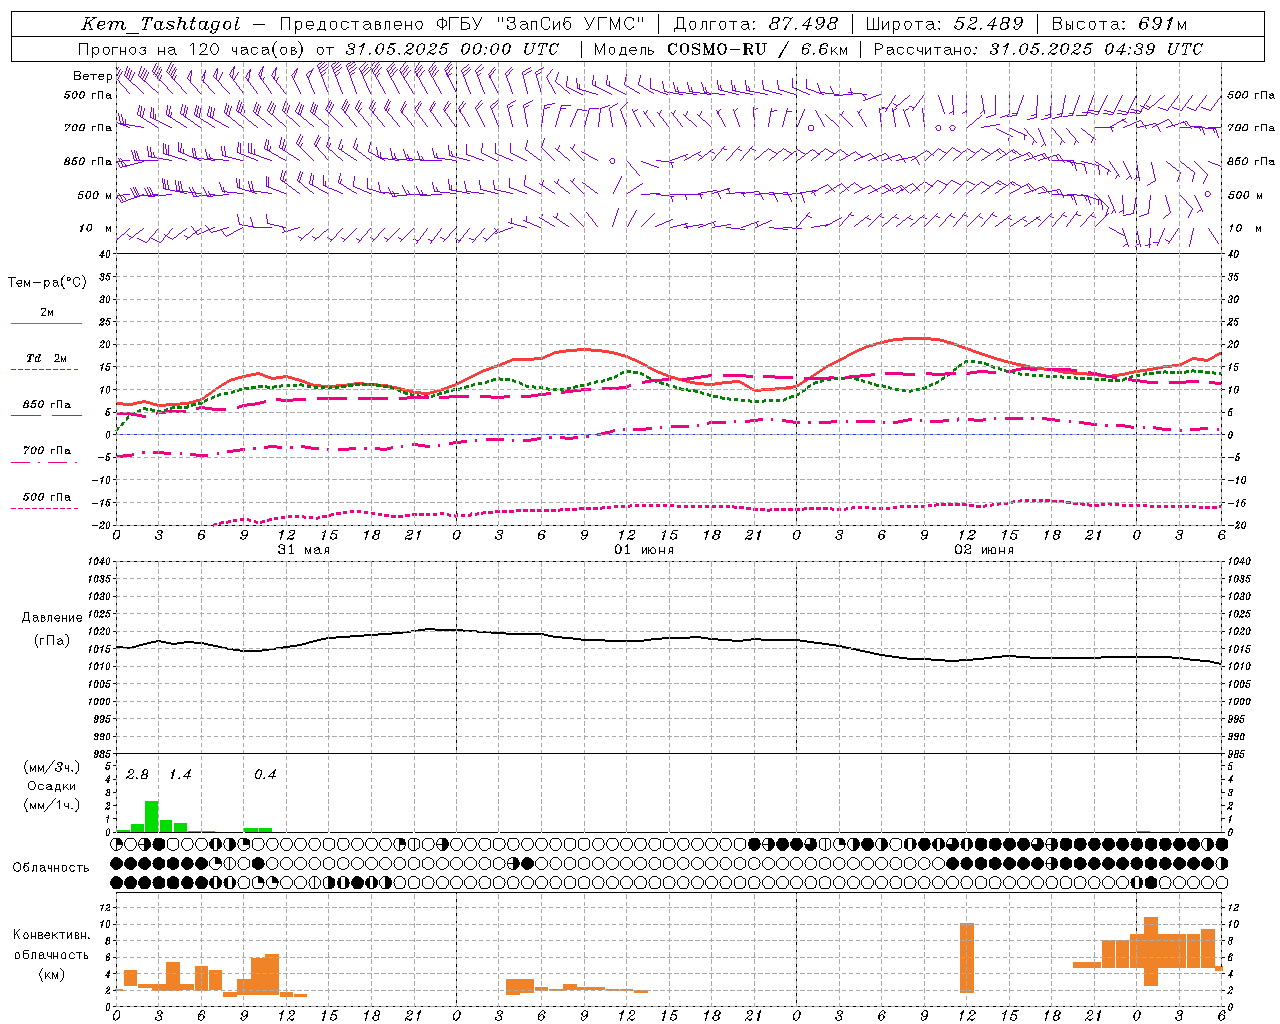Click the Осадки precipitation panel label
The image size is (1280, 1024).
point(51,786)
